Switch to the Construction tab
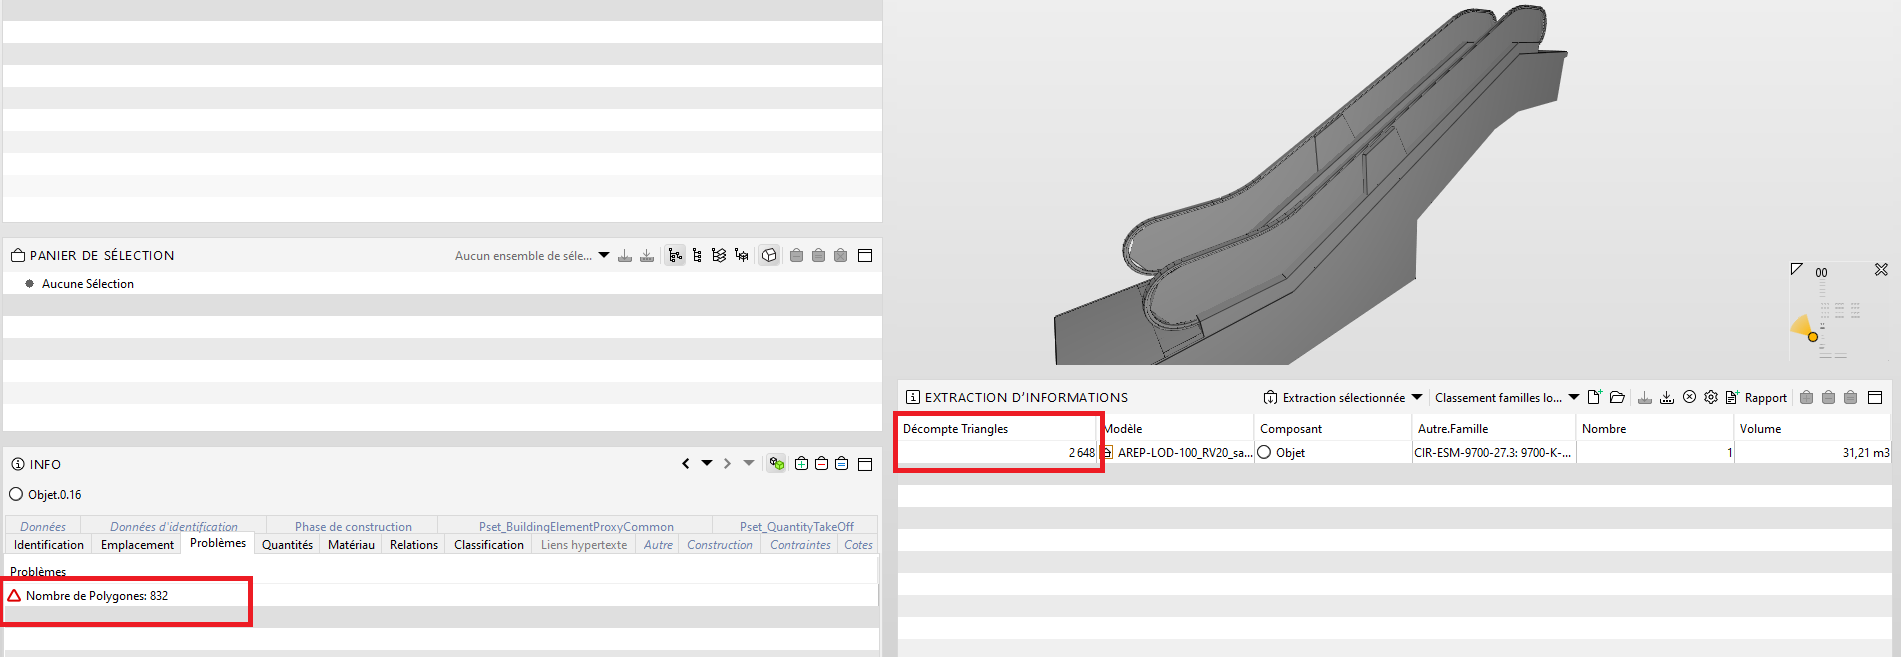1901x657 pixels. [x=720, y=545]
